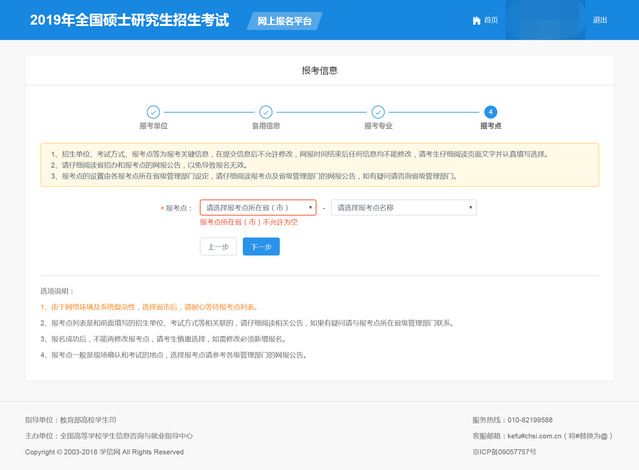Click the 首页 home icon in header

(475, 20)
